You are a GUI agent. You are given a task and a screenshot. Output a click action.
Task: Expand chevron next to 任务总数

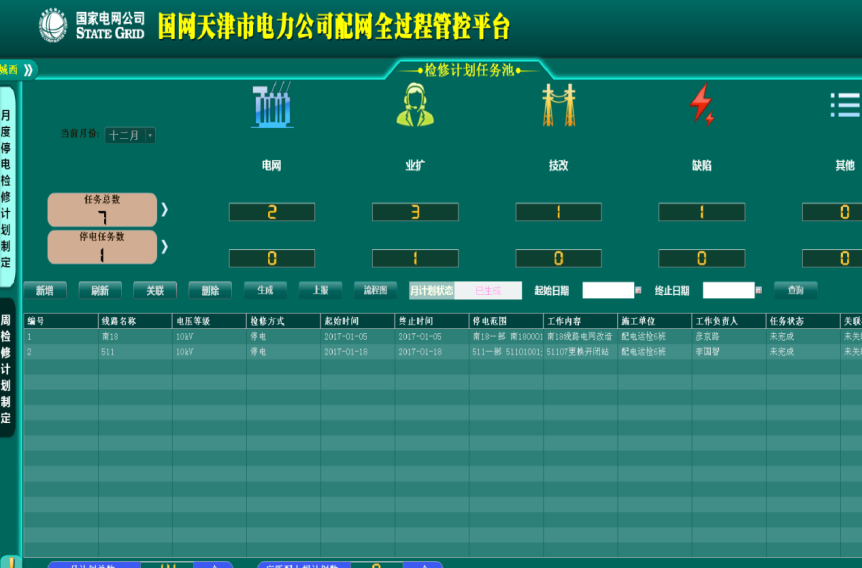click(x=165, y=210)
